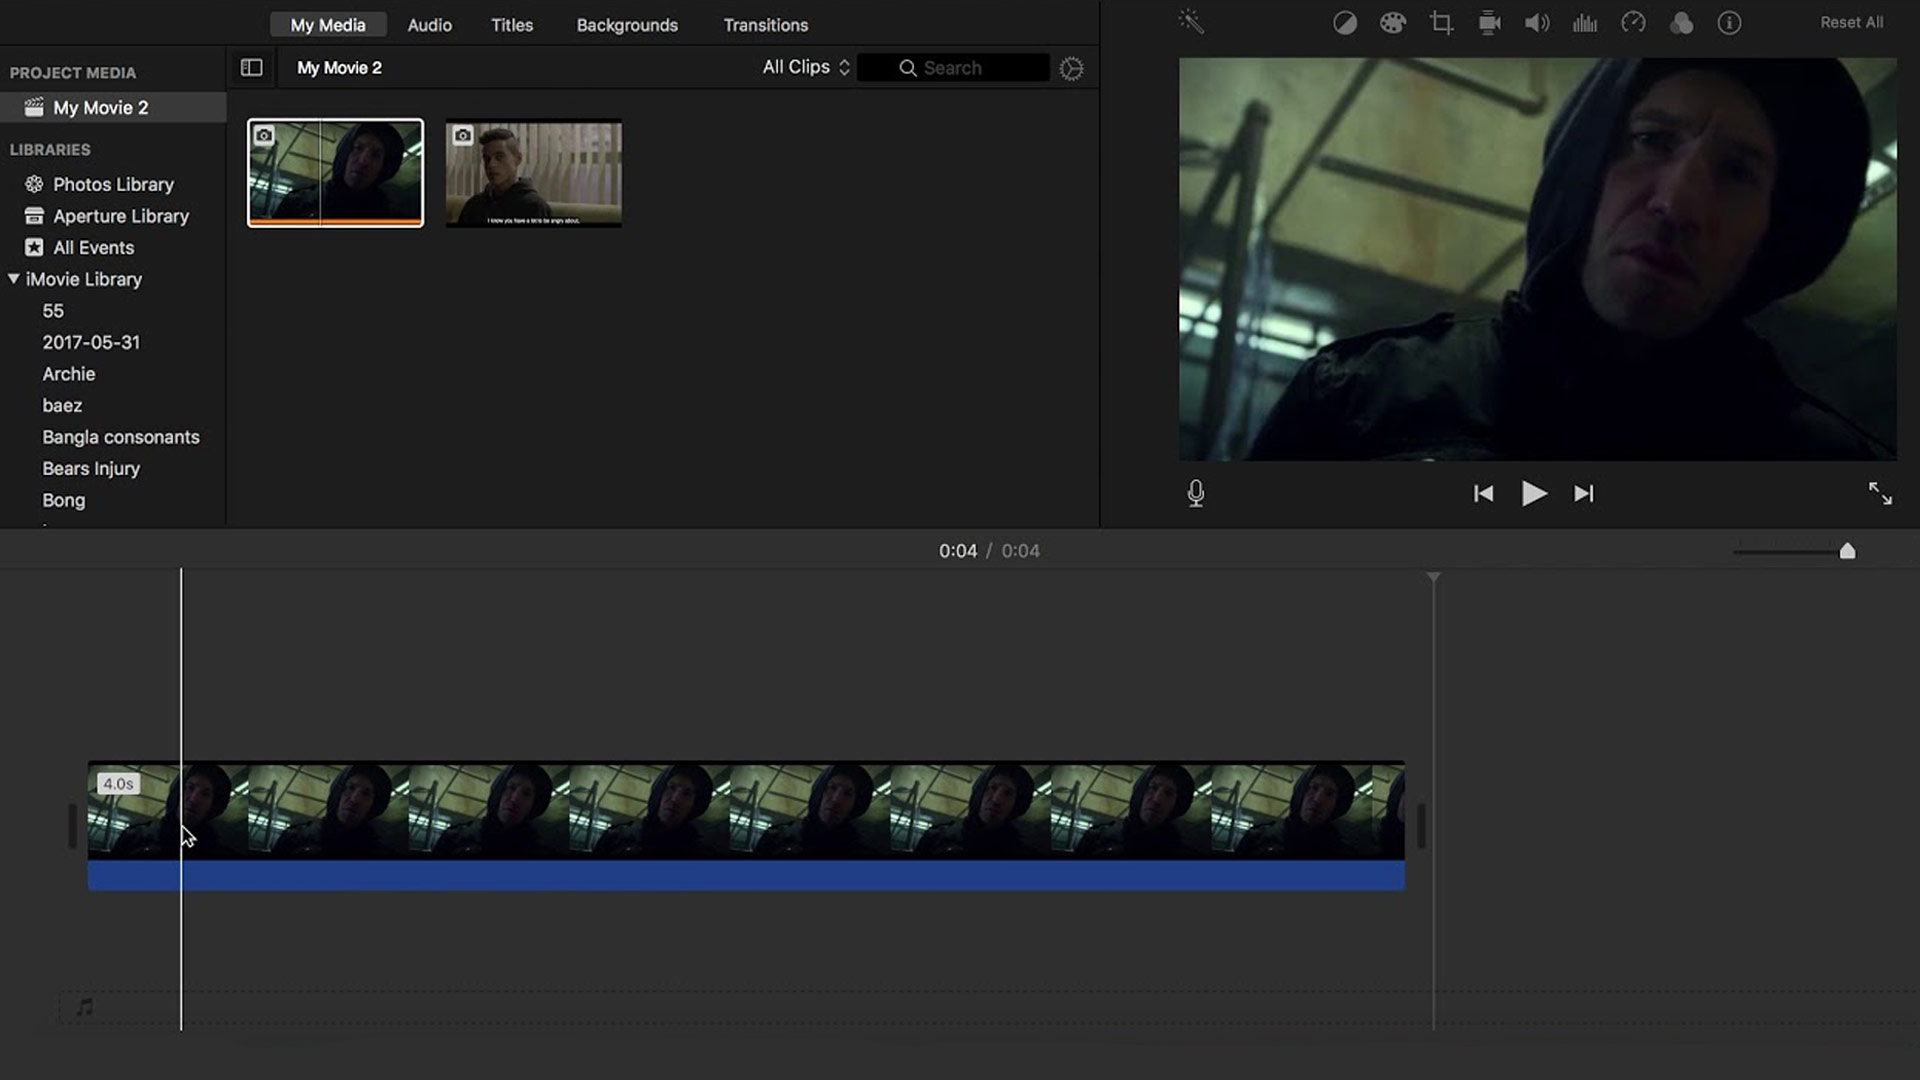Viewport: 1920px width, 1080px height.
Task: Open the Transitions tab
Action: (x=766, y=25)
